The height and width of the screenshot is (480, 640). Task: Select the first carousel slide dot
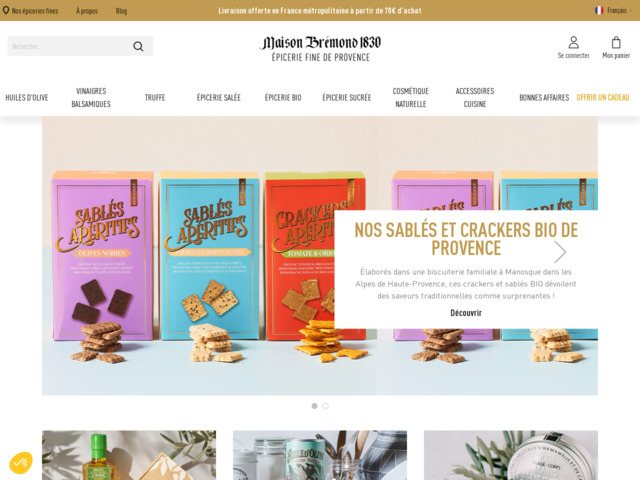click(x=314, y=406)
